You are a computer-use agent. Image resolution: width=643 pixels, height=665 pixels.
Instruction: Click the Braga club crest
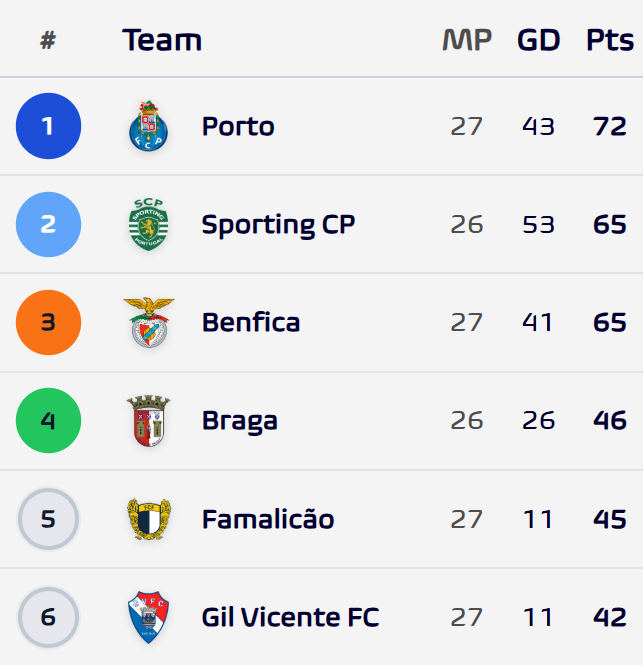point(148,420)
